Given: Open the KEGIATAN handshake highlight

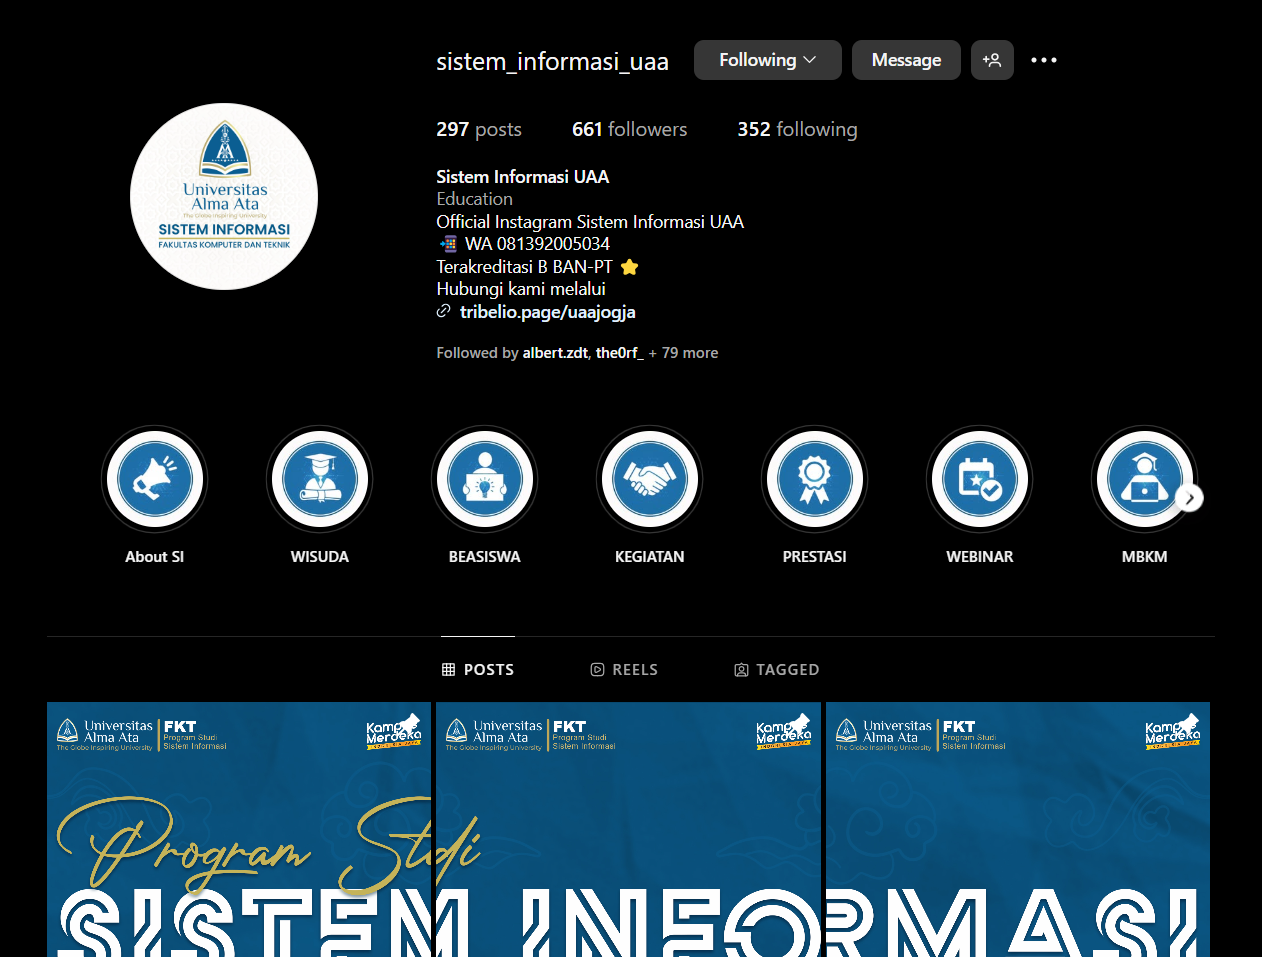Looking at the screenshot, I should pyautogui.click(x=649, y=479).
